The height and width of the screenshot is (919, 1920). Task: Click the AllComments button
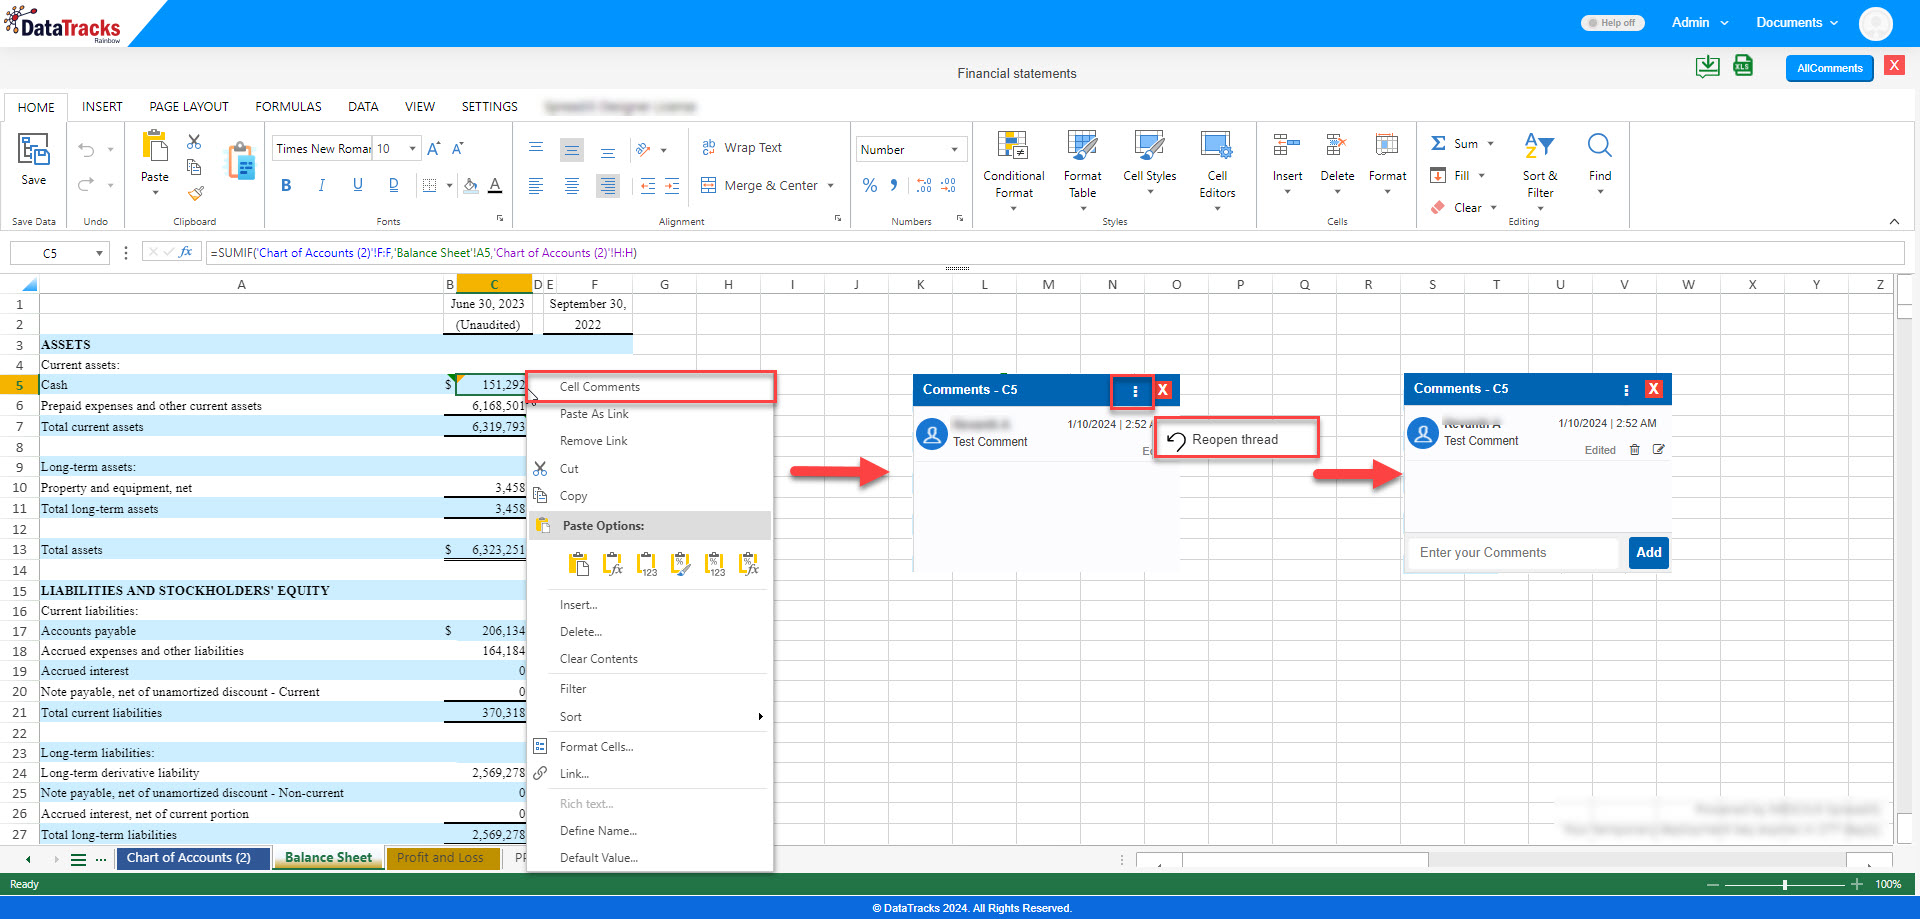(1829, 68)
